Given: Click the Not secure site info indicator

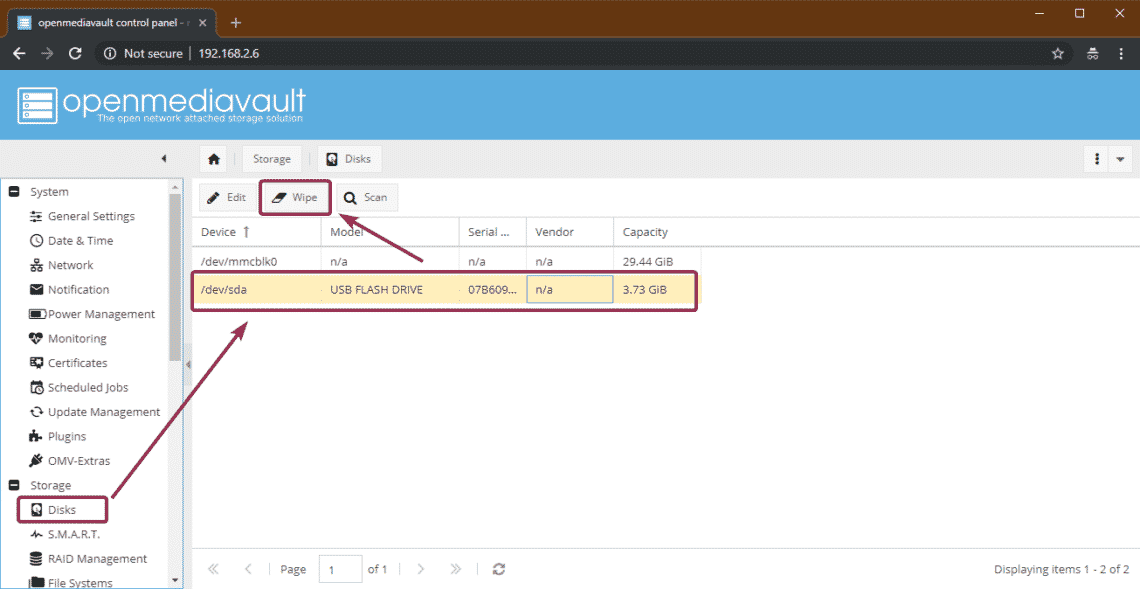Looking at the screenshot, I should 142,53.
